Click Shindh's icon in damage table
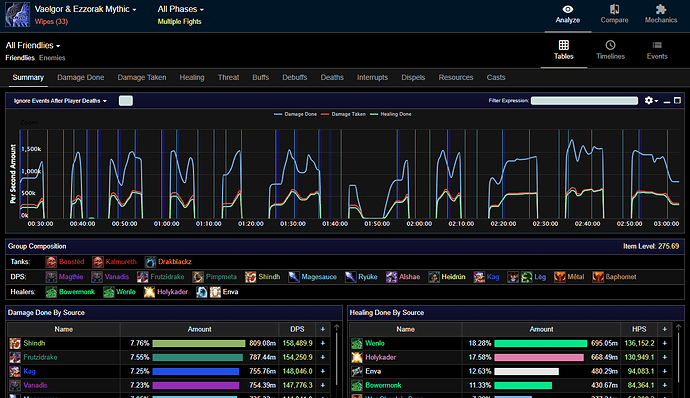The image size is (690, 398). (15, 343)
